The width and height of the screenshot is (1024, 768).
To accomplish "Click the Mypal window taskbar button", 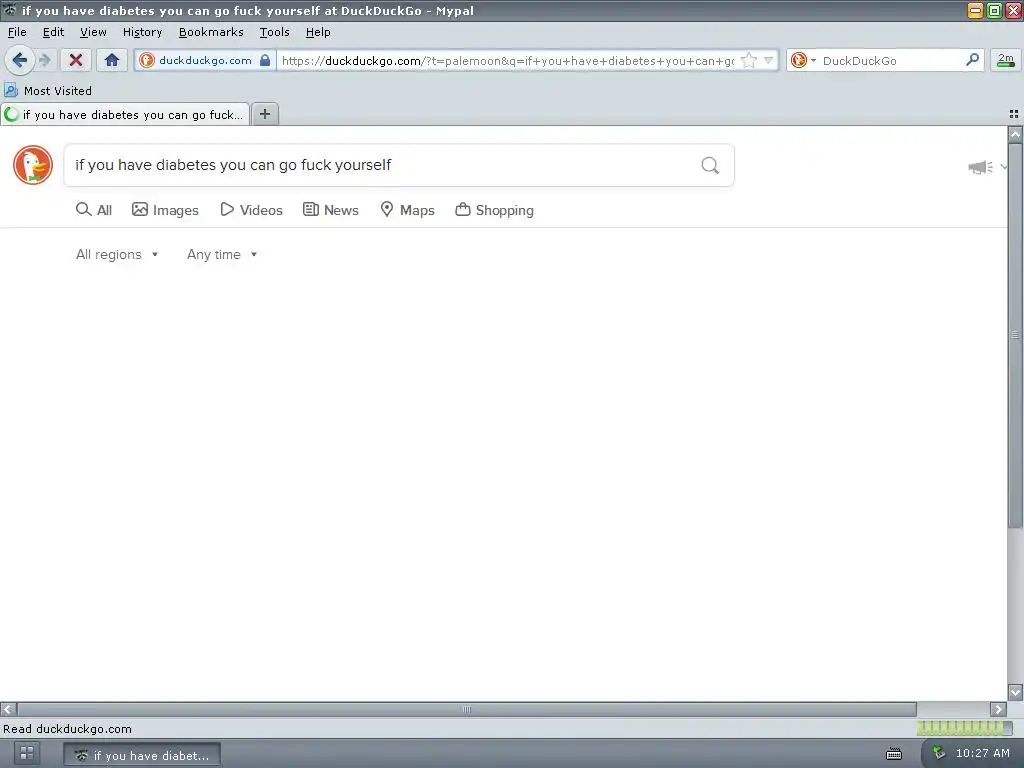I will (x=142, y=755).
